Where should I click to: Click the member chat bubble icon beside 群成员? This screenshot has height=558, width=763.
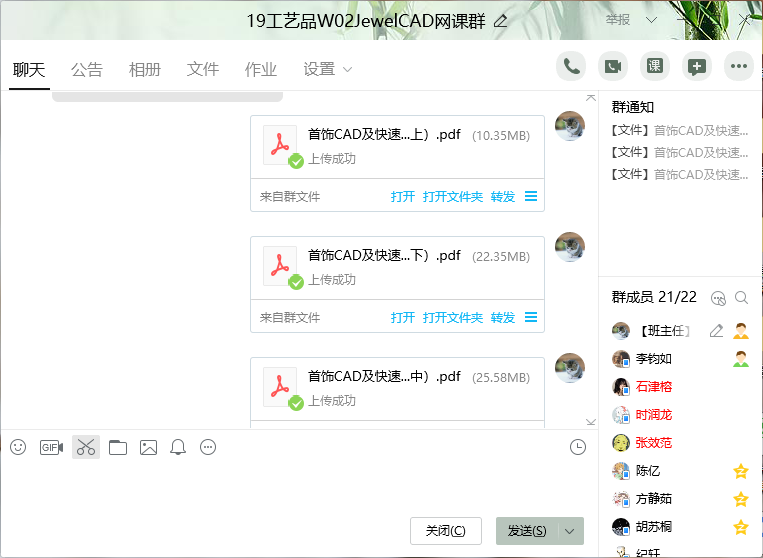tap(718, 298)
